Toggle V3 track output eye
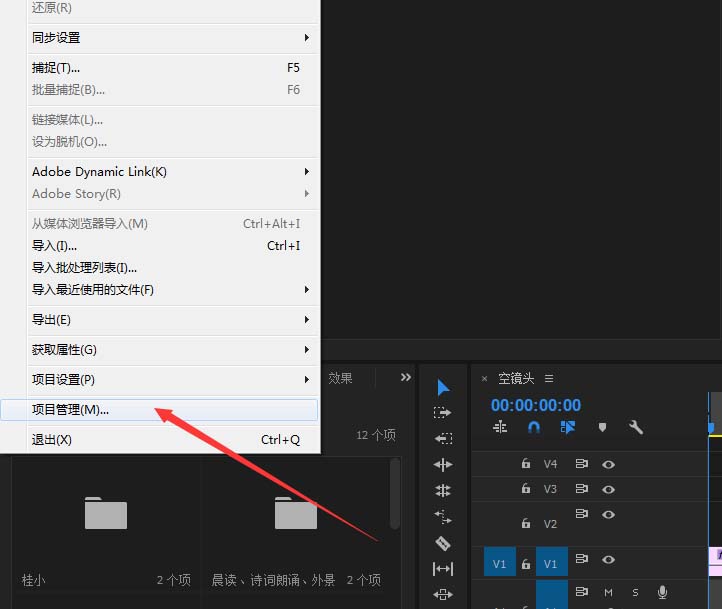The image size is (722, 609). (608, 489)
